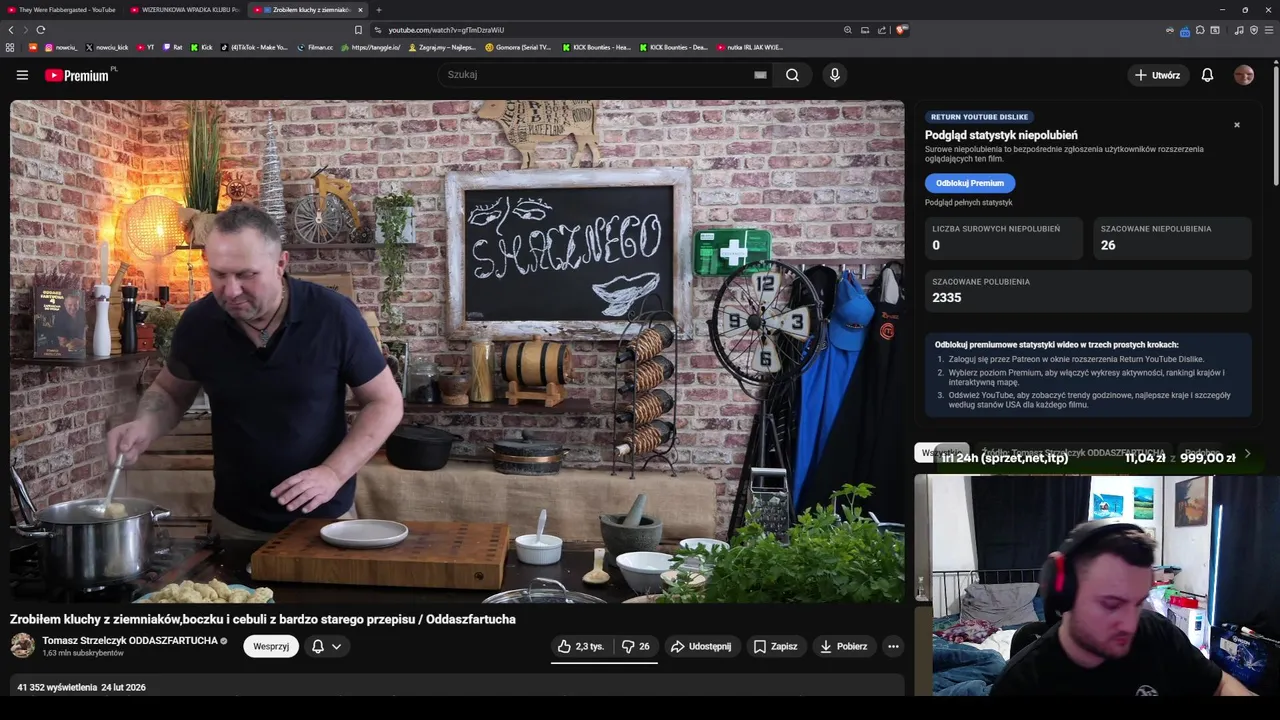1280x720 pixels.
Task: Switch to WIZERUNKOWA WPADKA KLUBU tab
Action: pyautogui.click(x=185, y=10)
